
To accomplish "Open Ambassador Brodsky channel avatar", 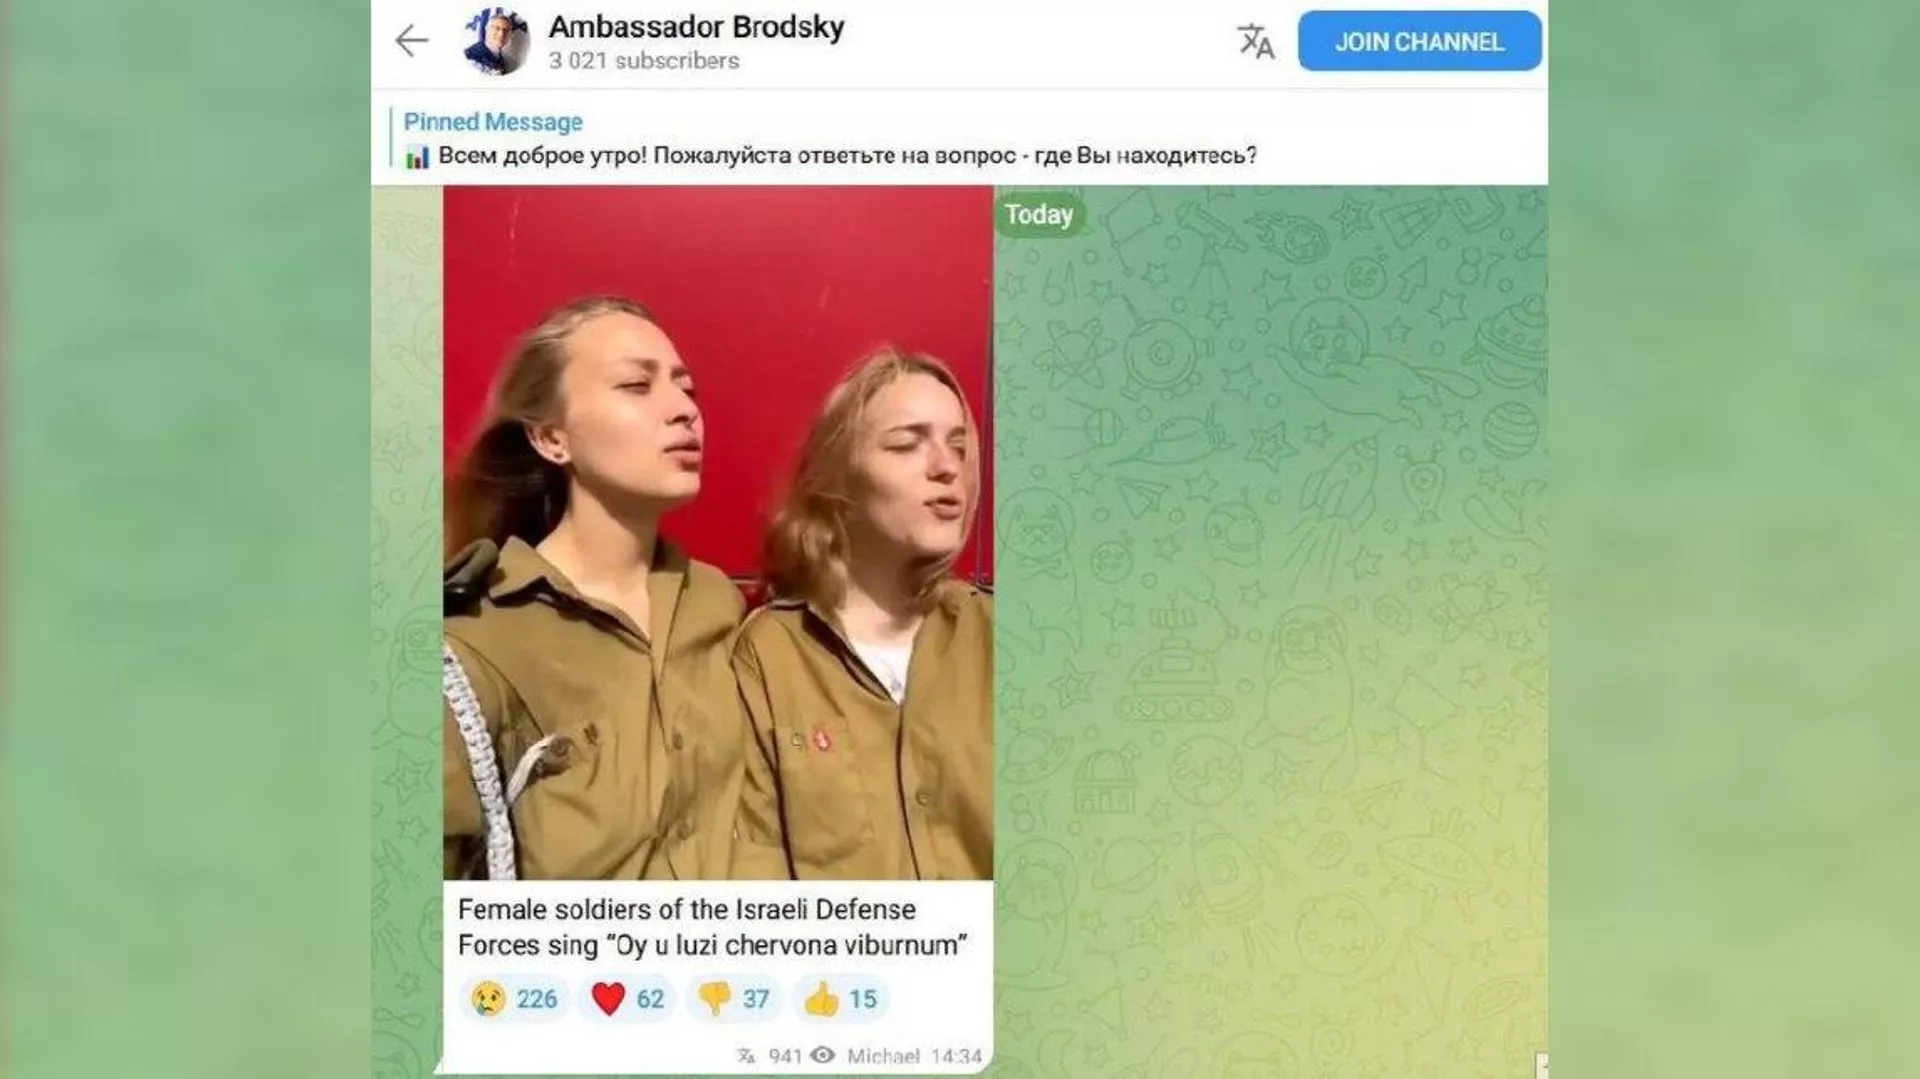I will pos(497,42).
